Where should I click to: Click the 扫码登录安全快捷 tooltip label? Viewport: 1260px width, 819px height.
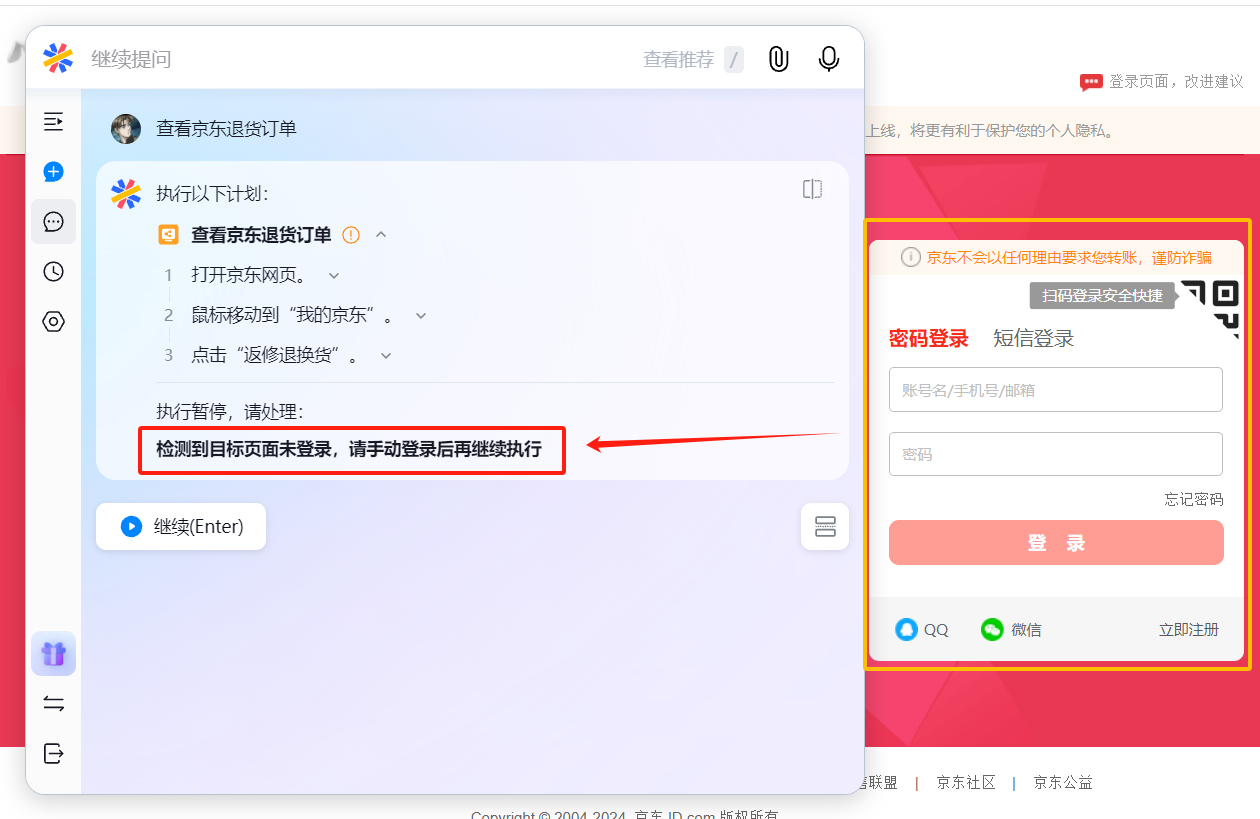pos(1102,296)
